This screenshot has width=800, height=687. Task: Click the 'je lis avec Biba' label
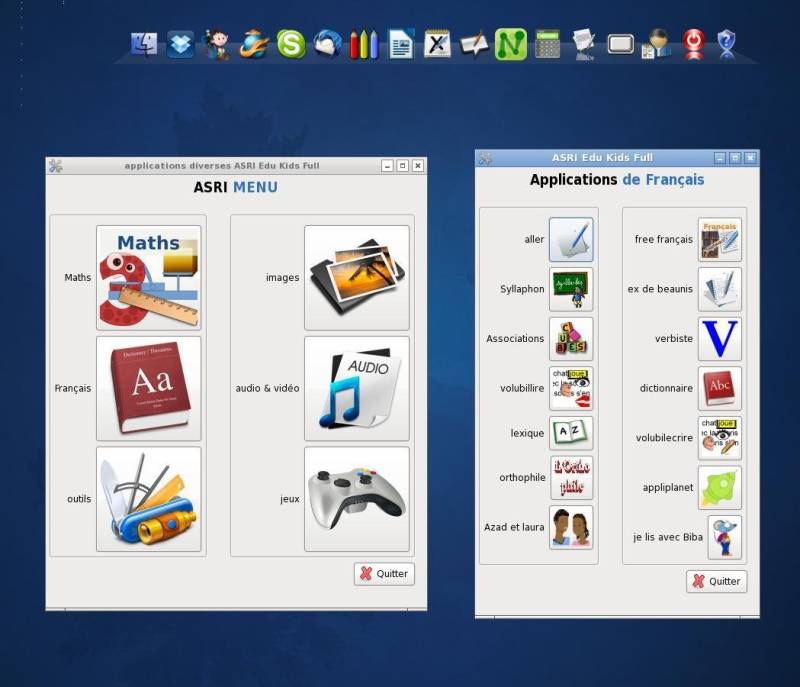click(668, 537)
